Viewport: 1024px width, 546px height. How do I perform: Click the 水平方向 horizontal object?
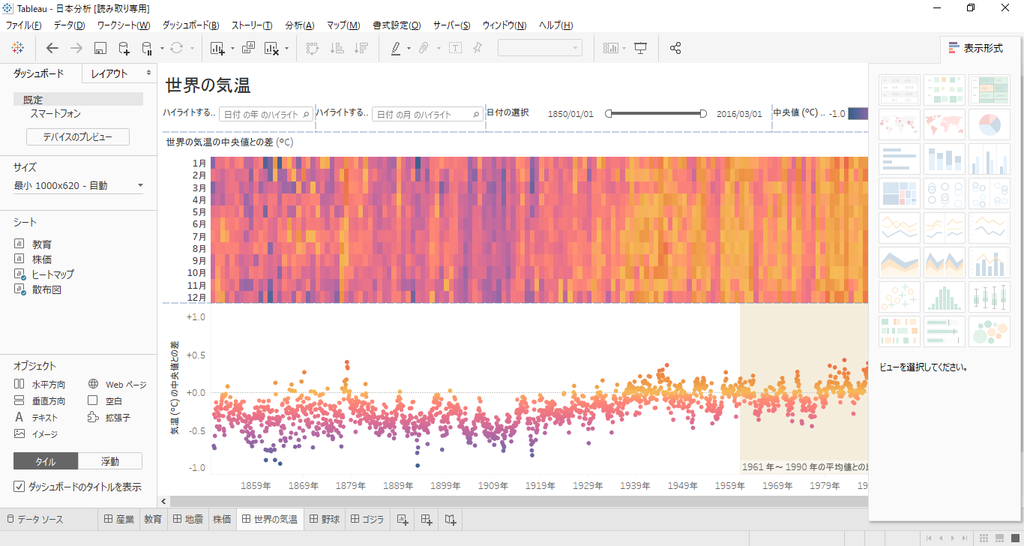40,385
